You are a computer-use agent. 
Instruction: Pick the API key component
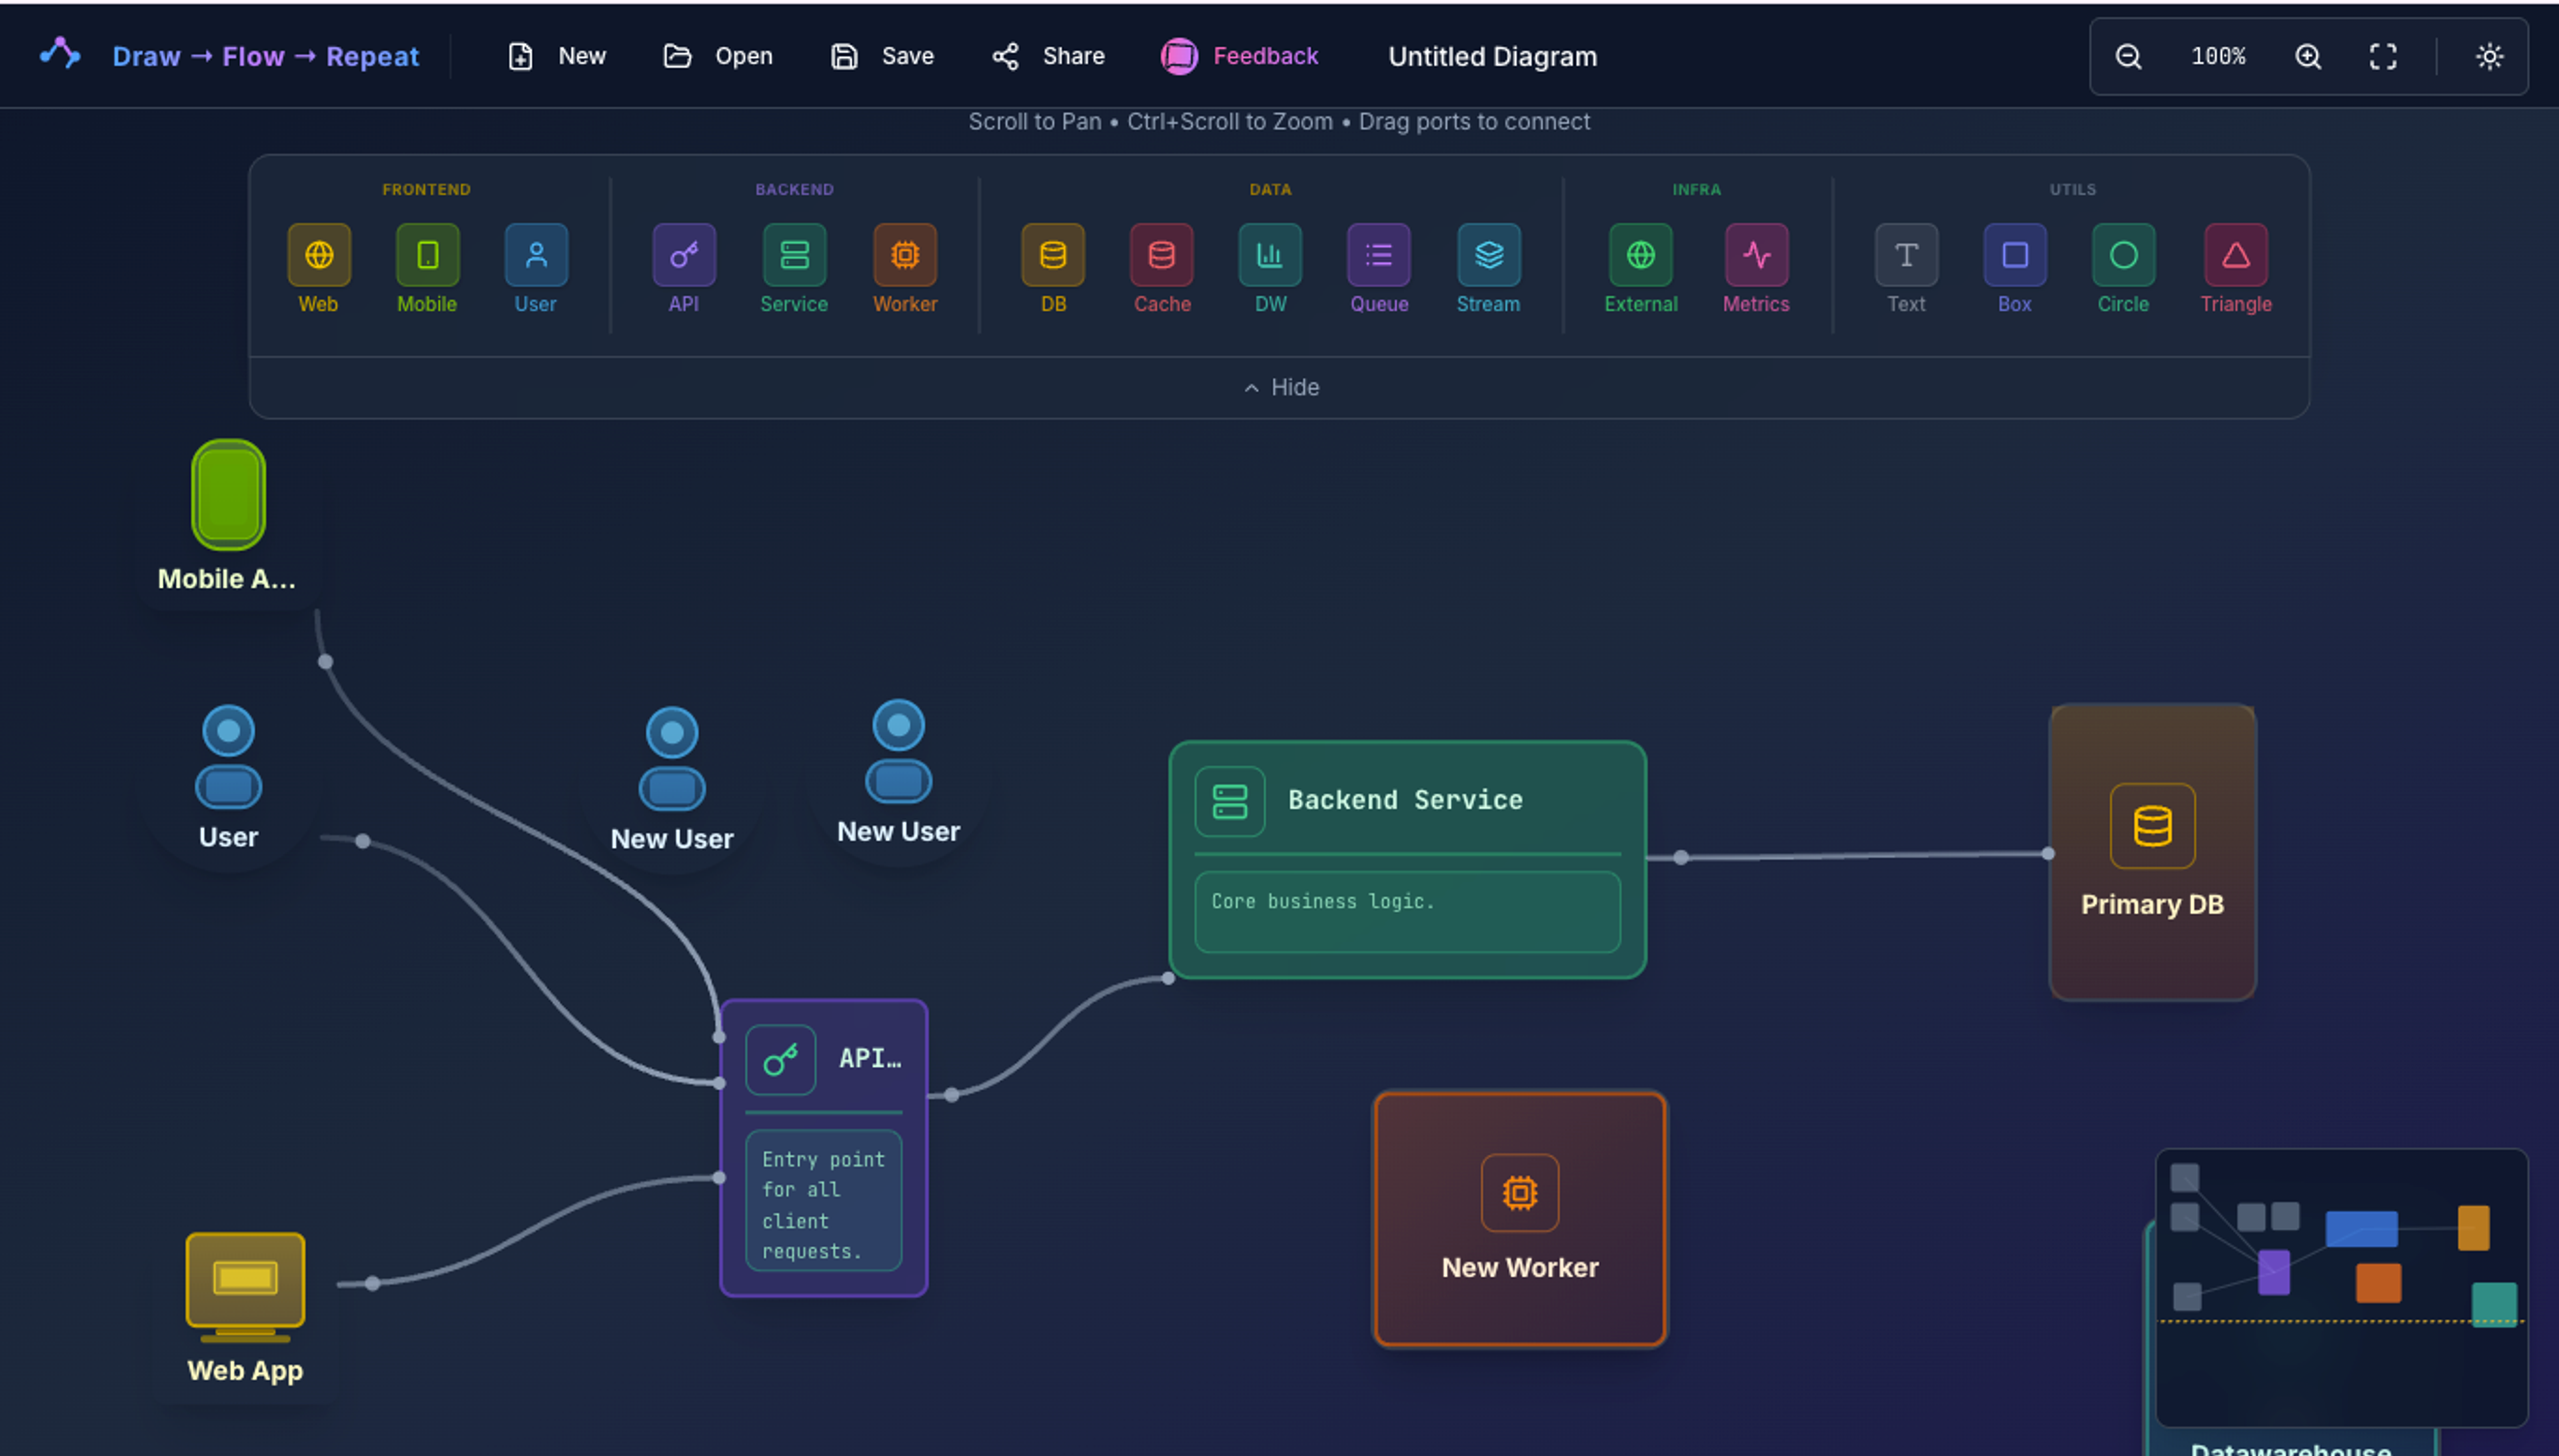tap(684, 255)
